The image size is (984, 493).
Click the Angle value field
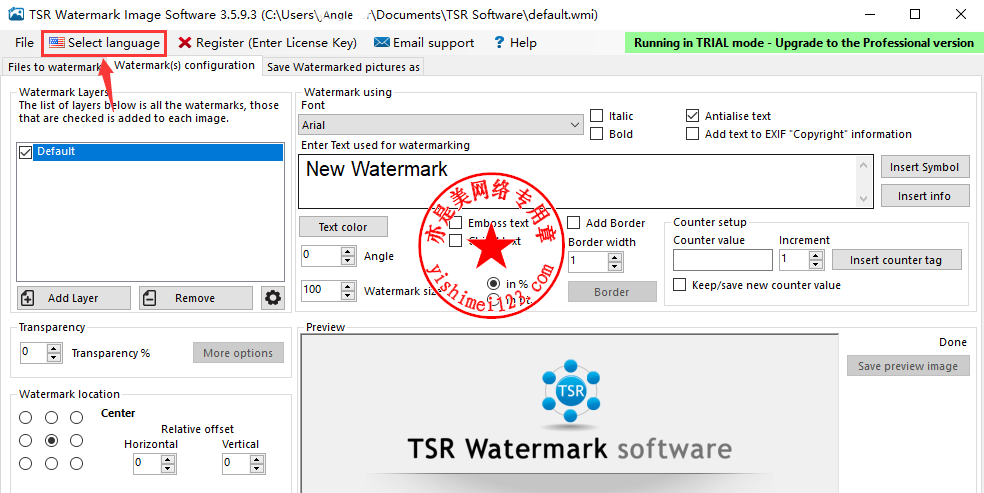321,255
